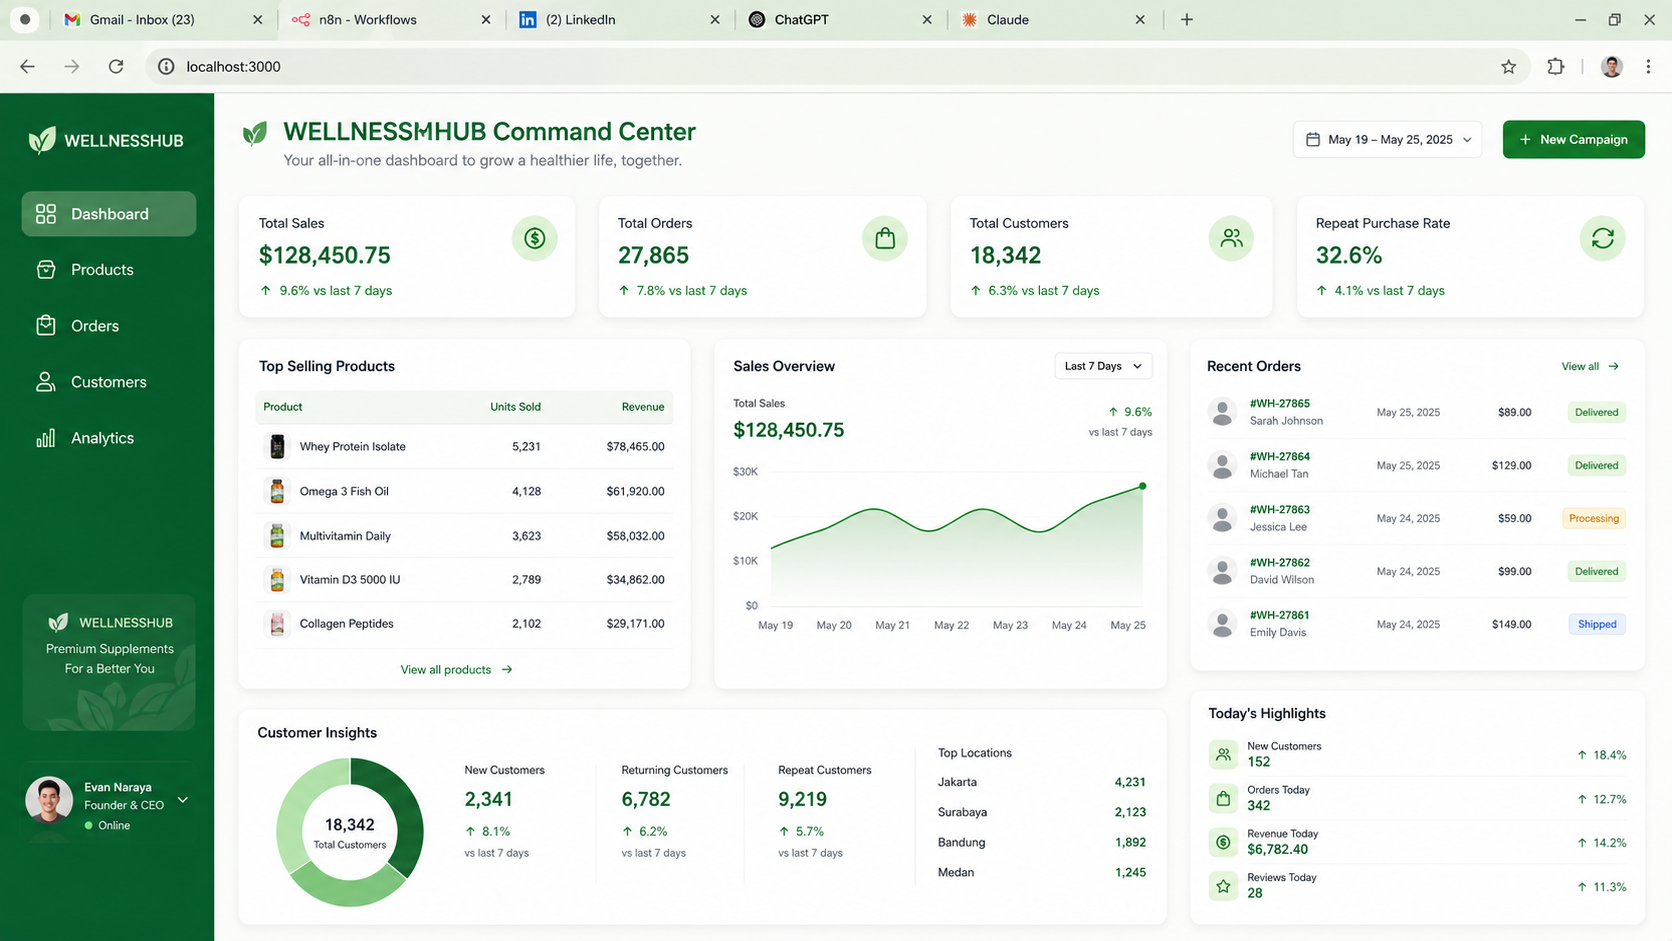
Task: Click the donut chart in Customer Insights
Action: coord(350,832)
